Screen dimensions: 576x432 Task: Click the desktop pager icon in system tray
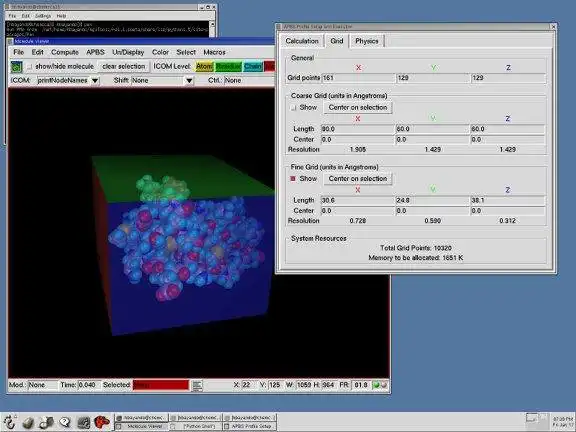tap(532, 418)
